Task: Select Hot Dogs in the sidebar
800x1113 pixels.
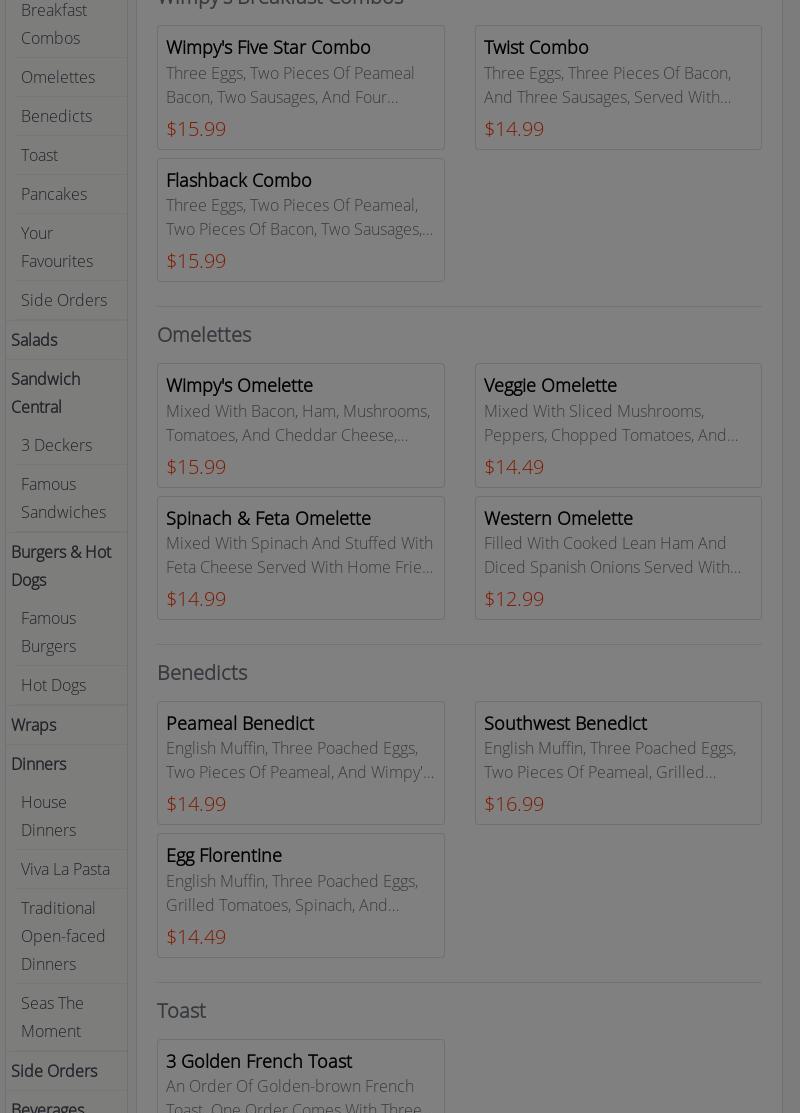Action: pyautogui.click(x=53, y=685)
